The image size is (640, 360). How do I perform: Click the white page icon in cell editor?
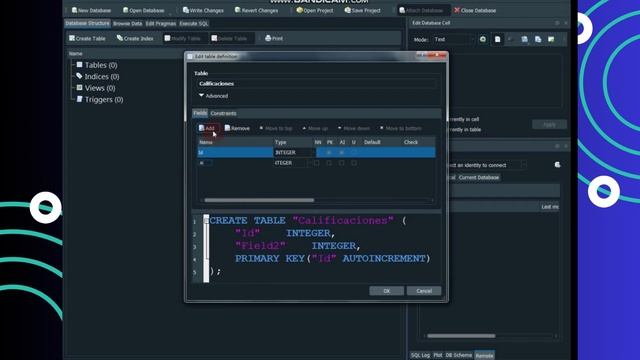point(497,39)
